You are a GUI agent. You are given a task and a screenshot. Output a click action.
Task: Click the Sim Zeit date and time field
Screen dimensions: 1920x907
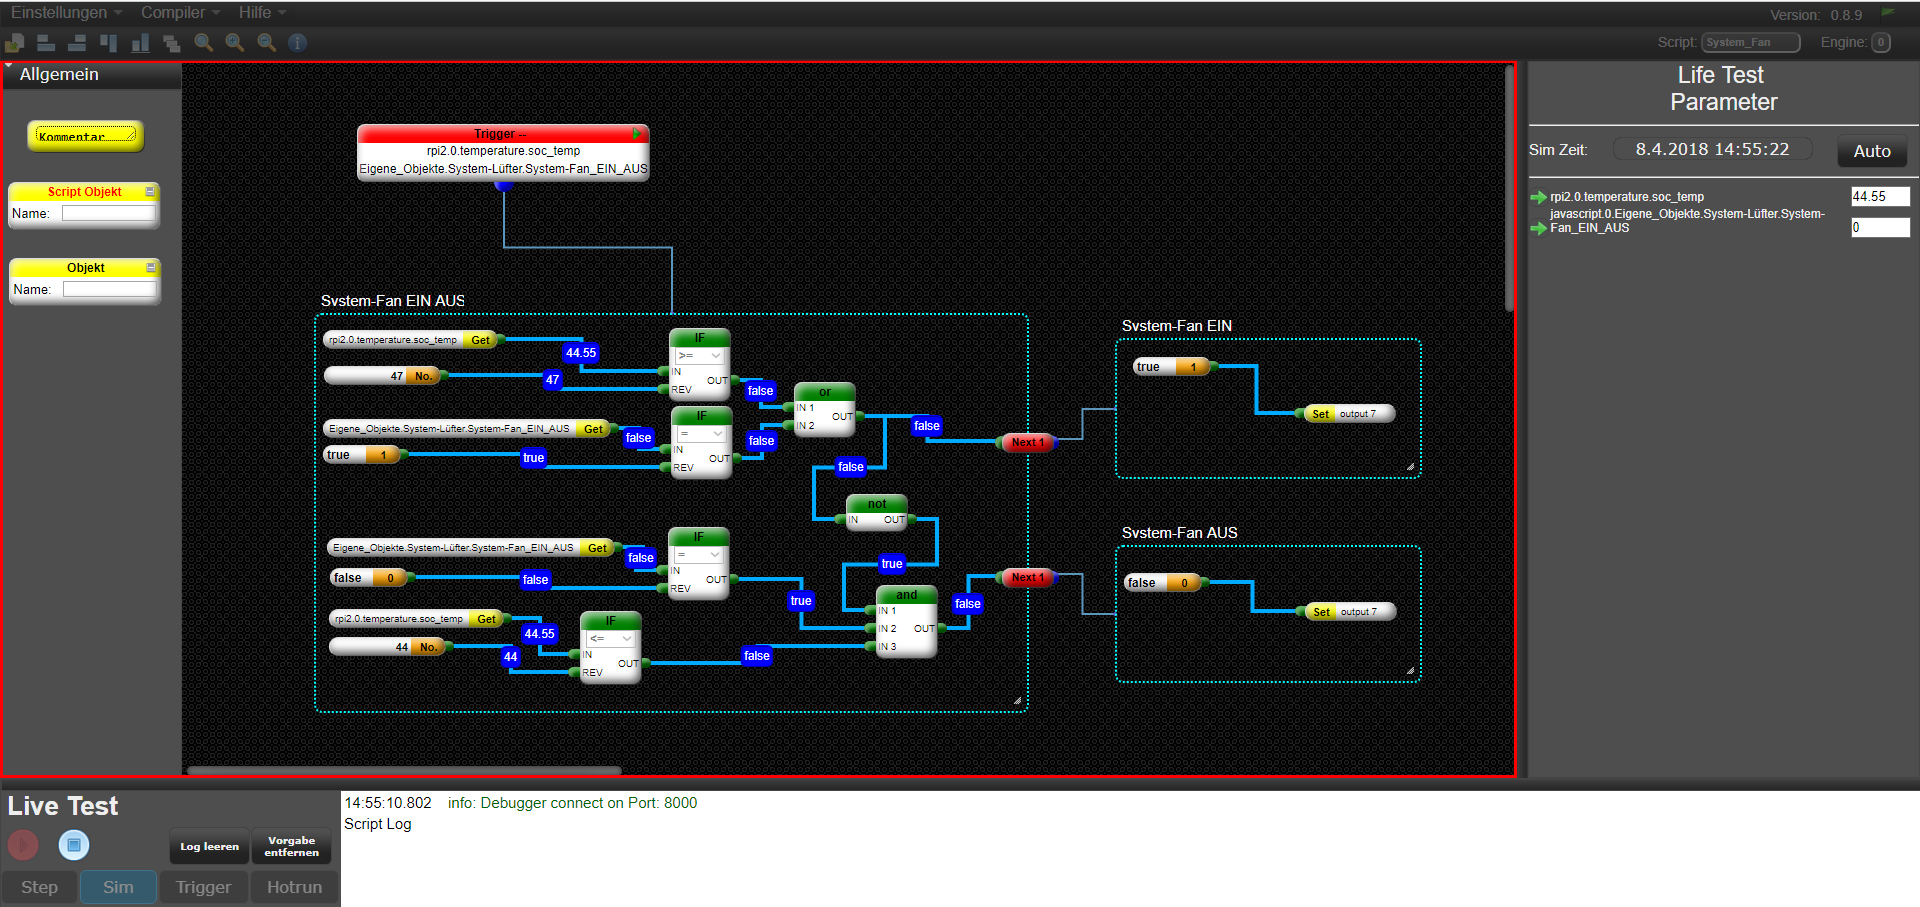1713,149
